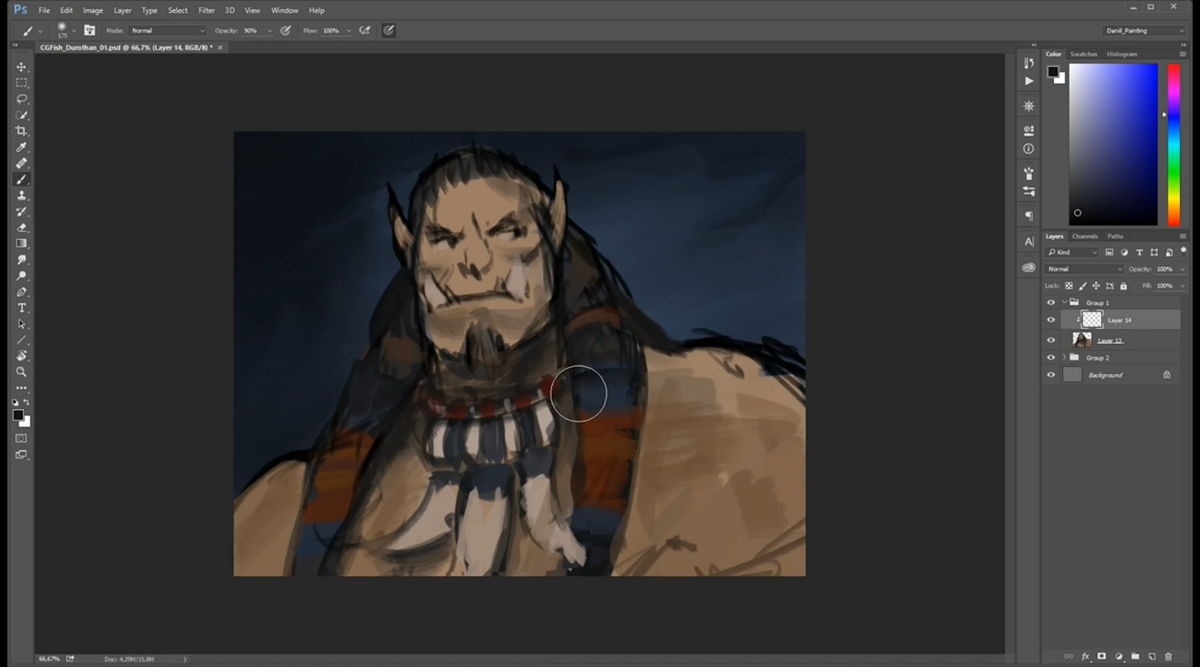Click the foreground color swatch in Color panel
This screenshot has height=667, width=1200.
click(x=1052, y=71)
